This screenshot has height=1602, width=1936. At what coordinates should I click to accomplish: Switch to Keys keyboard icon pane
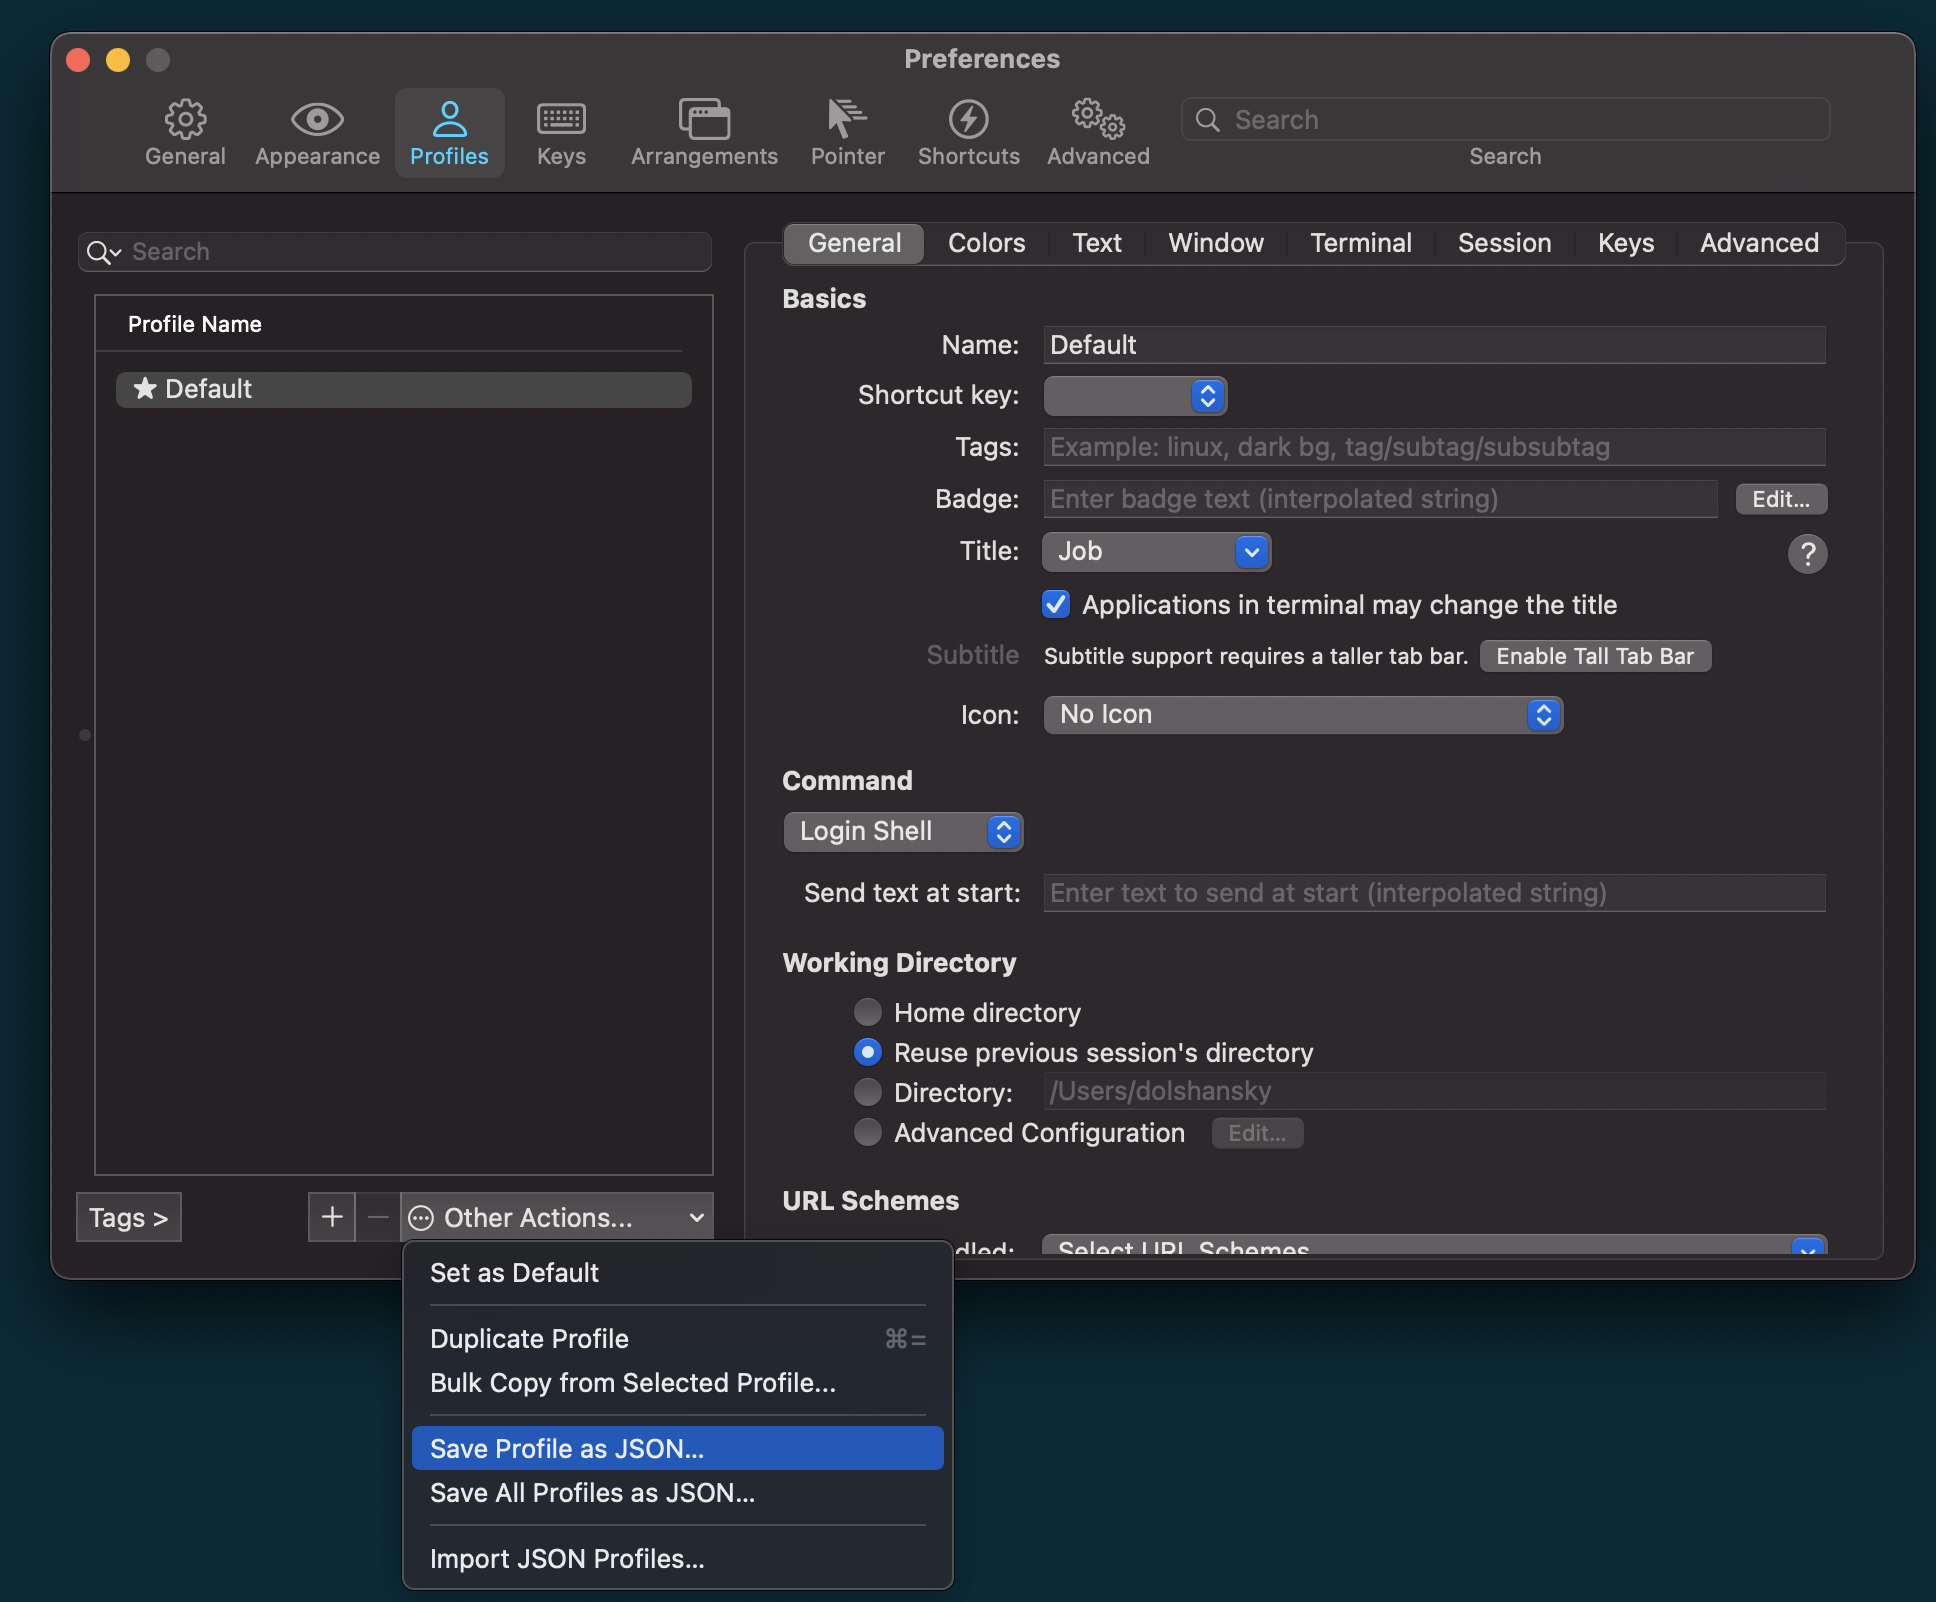point(561,121)
